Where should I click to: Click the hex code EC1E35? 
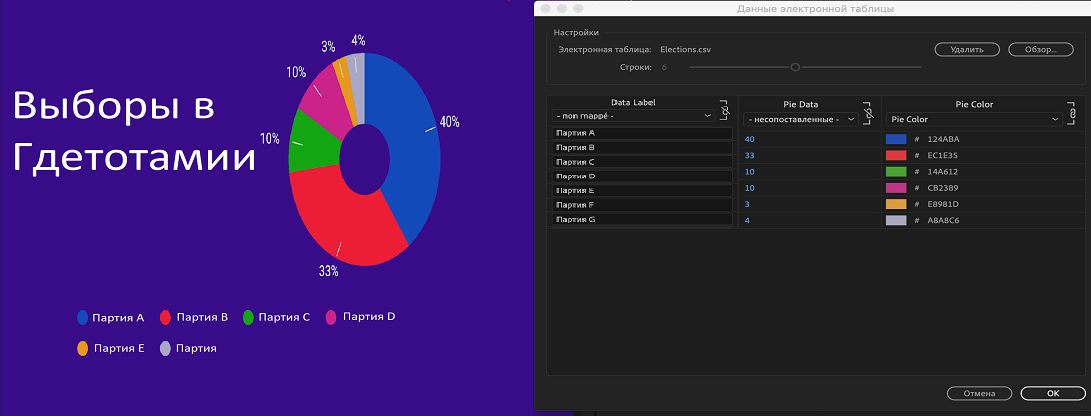(x=943, y=155)
